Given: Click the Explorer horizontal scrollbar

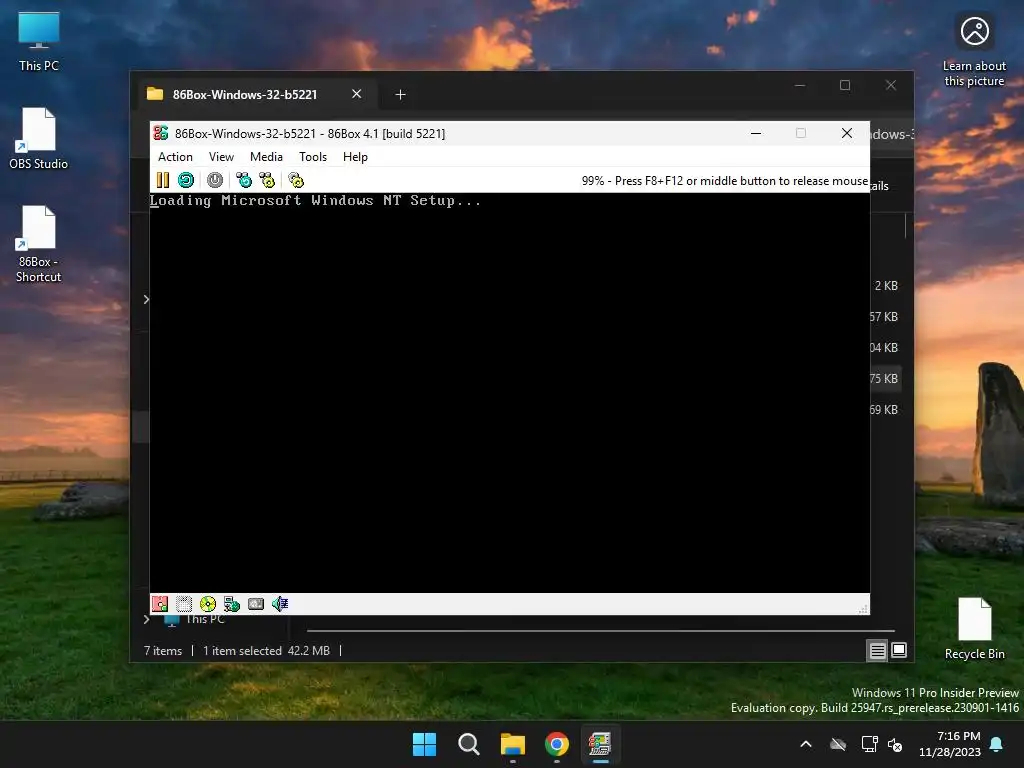Looking at the screenshot, I should [x=601, y=631].
